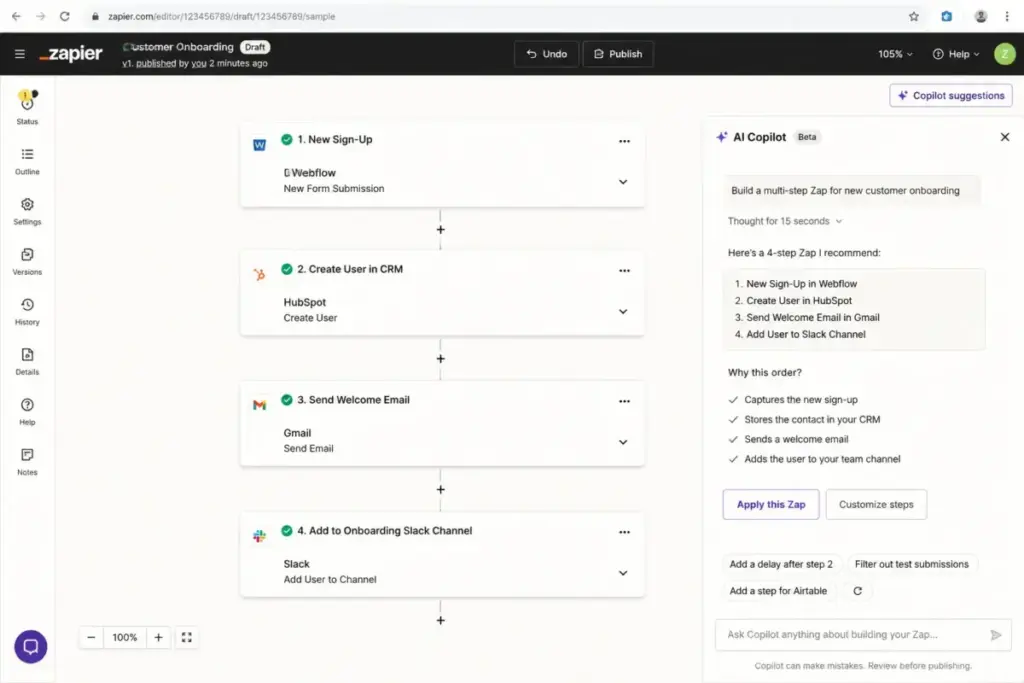
Task: Select 'Add a delay after step 2' suggestion
Action: (781, 564)
